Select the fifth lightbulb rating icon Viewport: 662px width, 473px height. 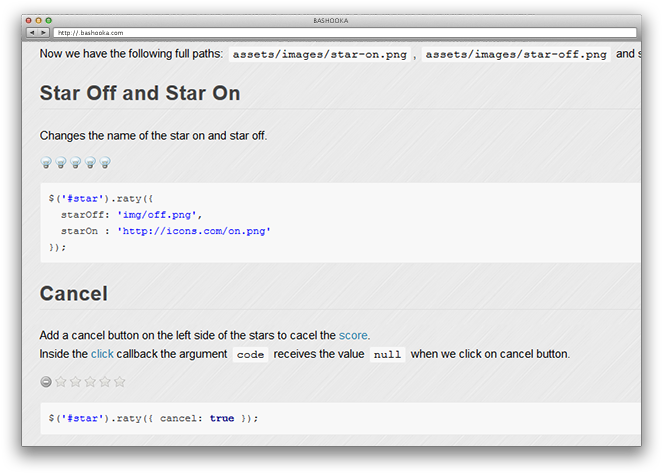coord(105,163)
